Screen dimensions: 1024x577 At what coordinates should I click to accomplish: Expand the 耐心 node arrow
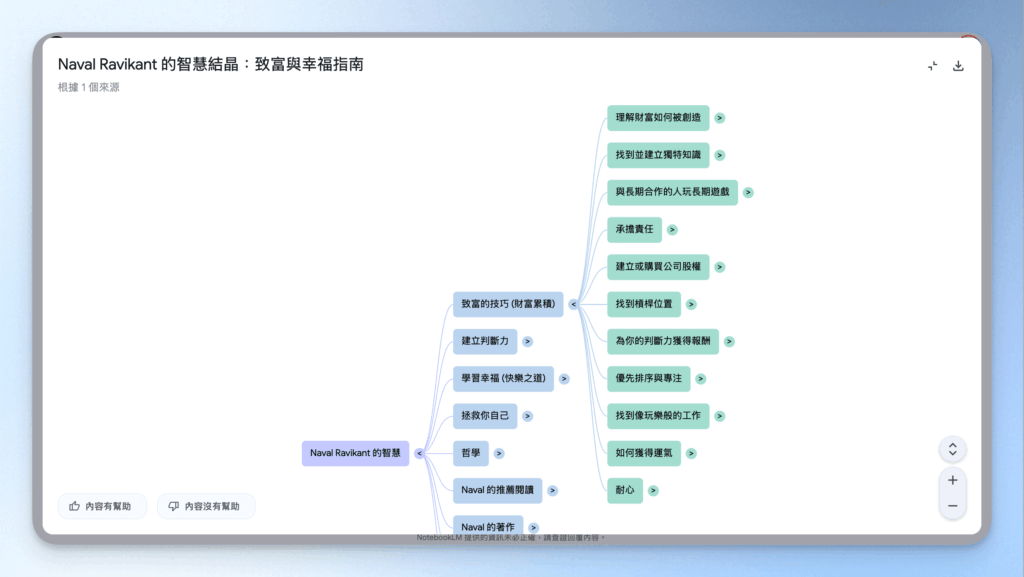653,490
